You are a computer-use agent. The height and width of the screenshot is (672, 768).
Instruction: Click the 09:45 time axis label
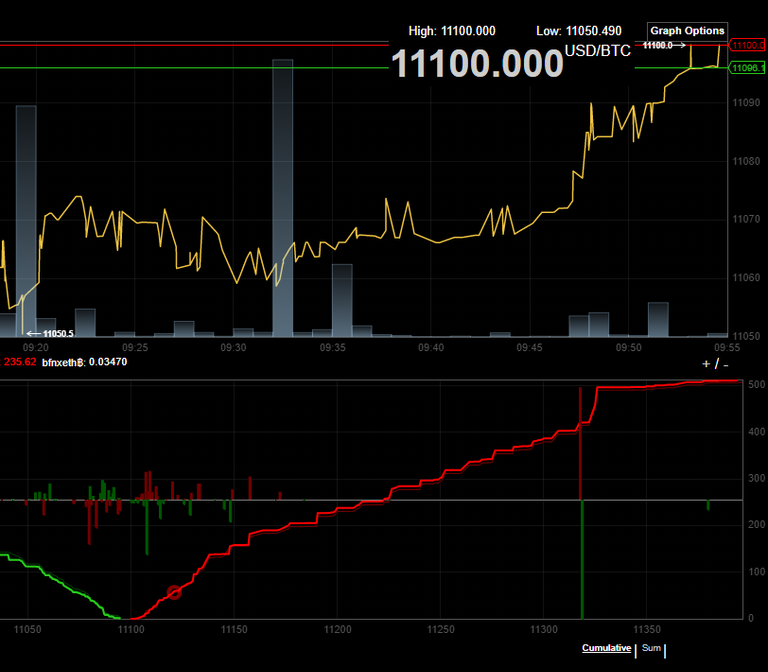coord(530,348)
